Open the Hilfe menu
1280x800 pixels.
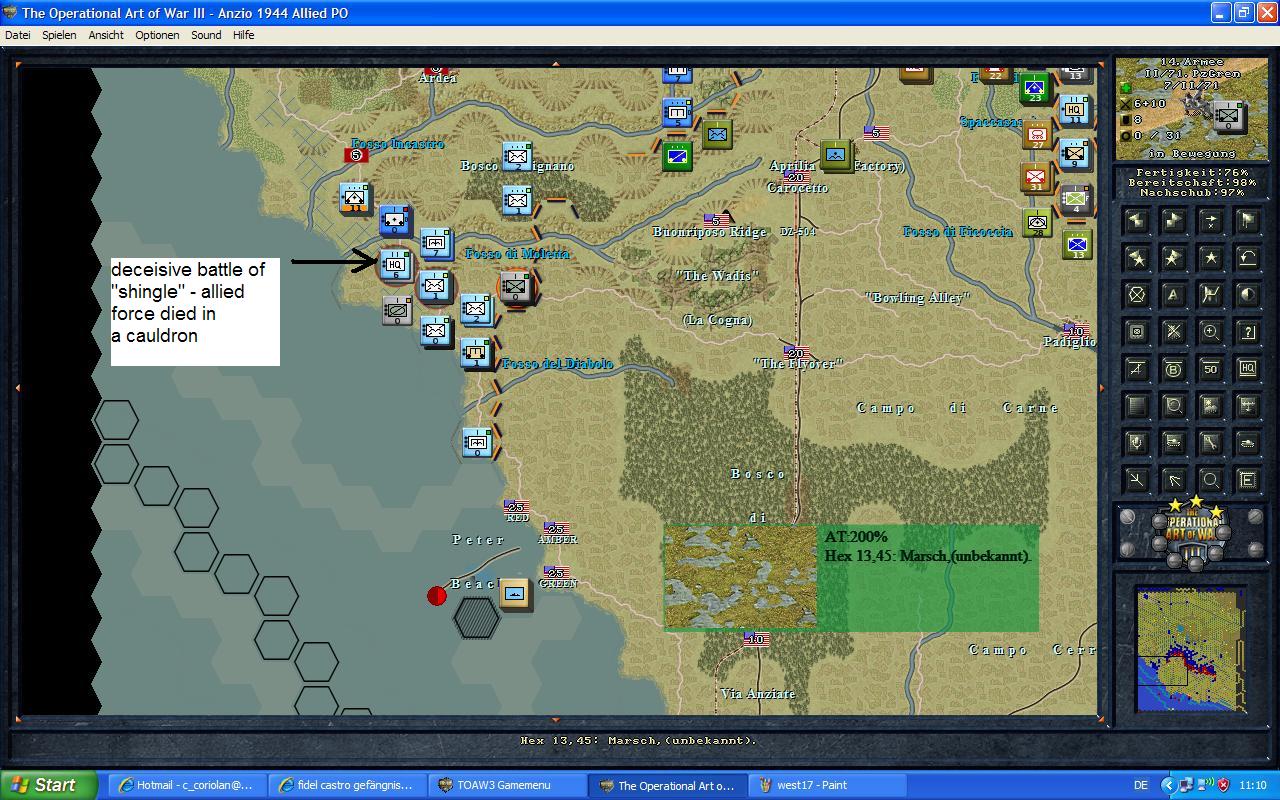click(x=243, y=35)
